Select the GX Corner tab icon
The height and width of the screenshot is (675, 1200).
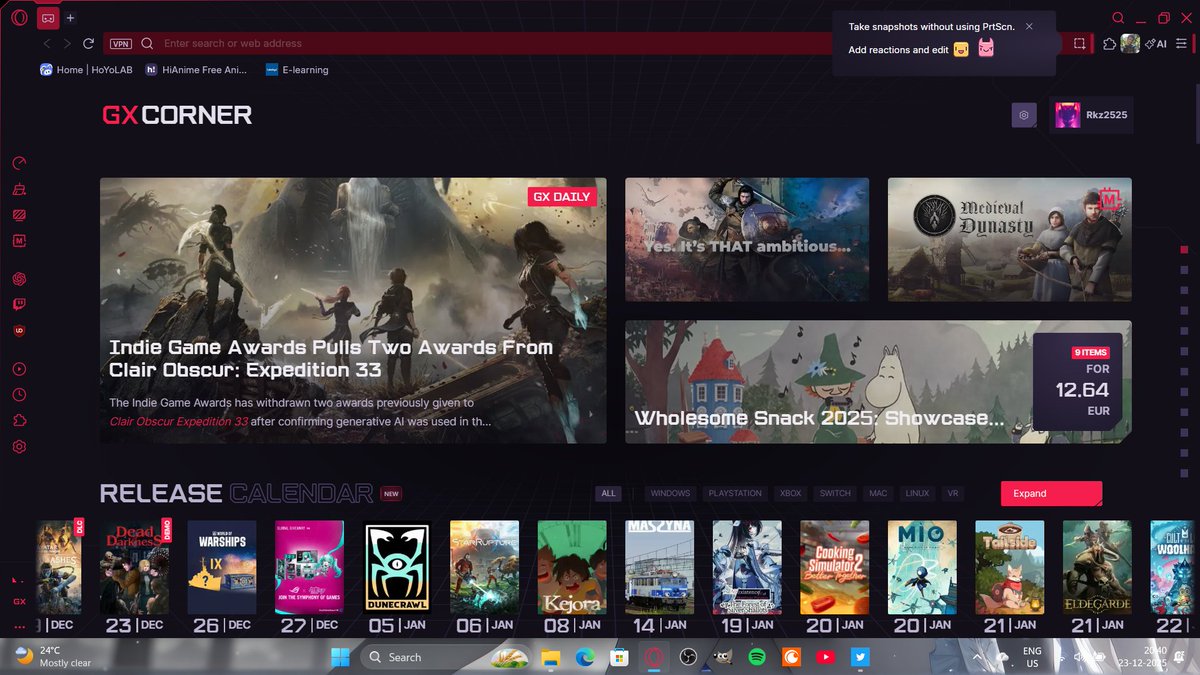[x=47, y=18]
